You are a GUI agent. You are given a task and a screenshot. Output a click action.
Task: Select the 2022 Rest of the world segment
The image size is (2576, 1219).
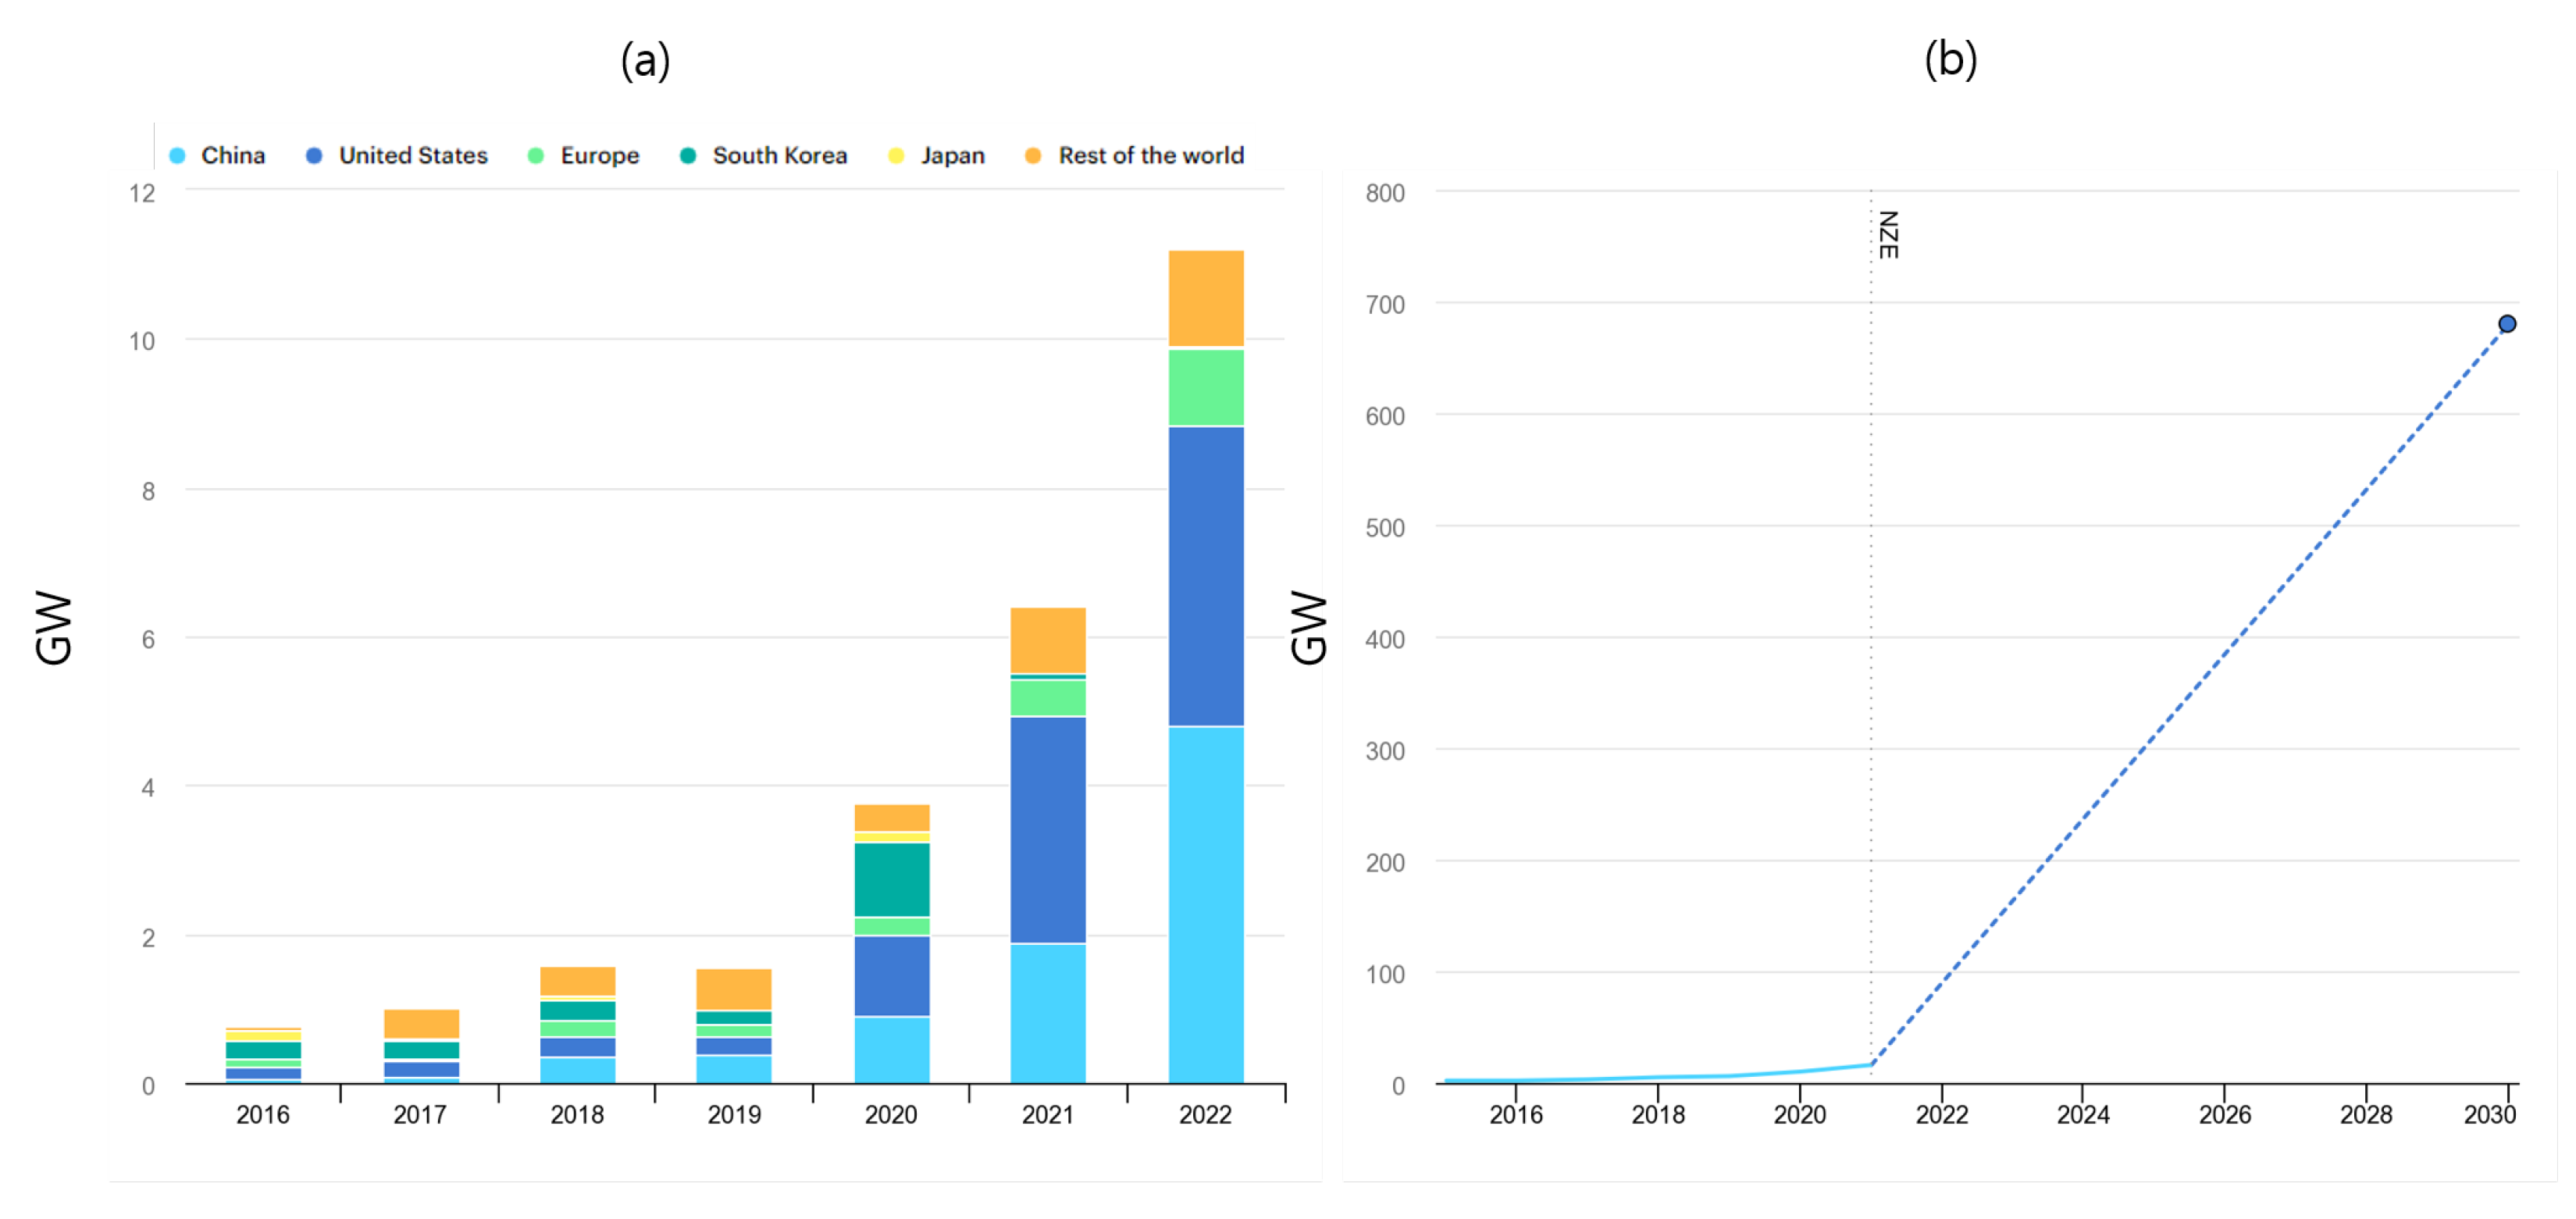click(x=1206, y=299)
